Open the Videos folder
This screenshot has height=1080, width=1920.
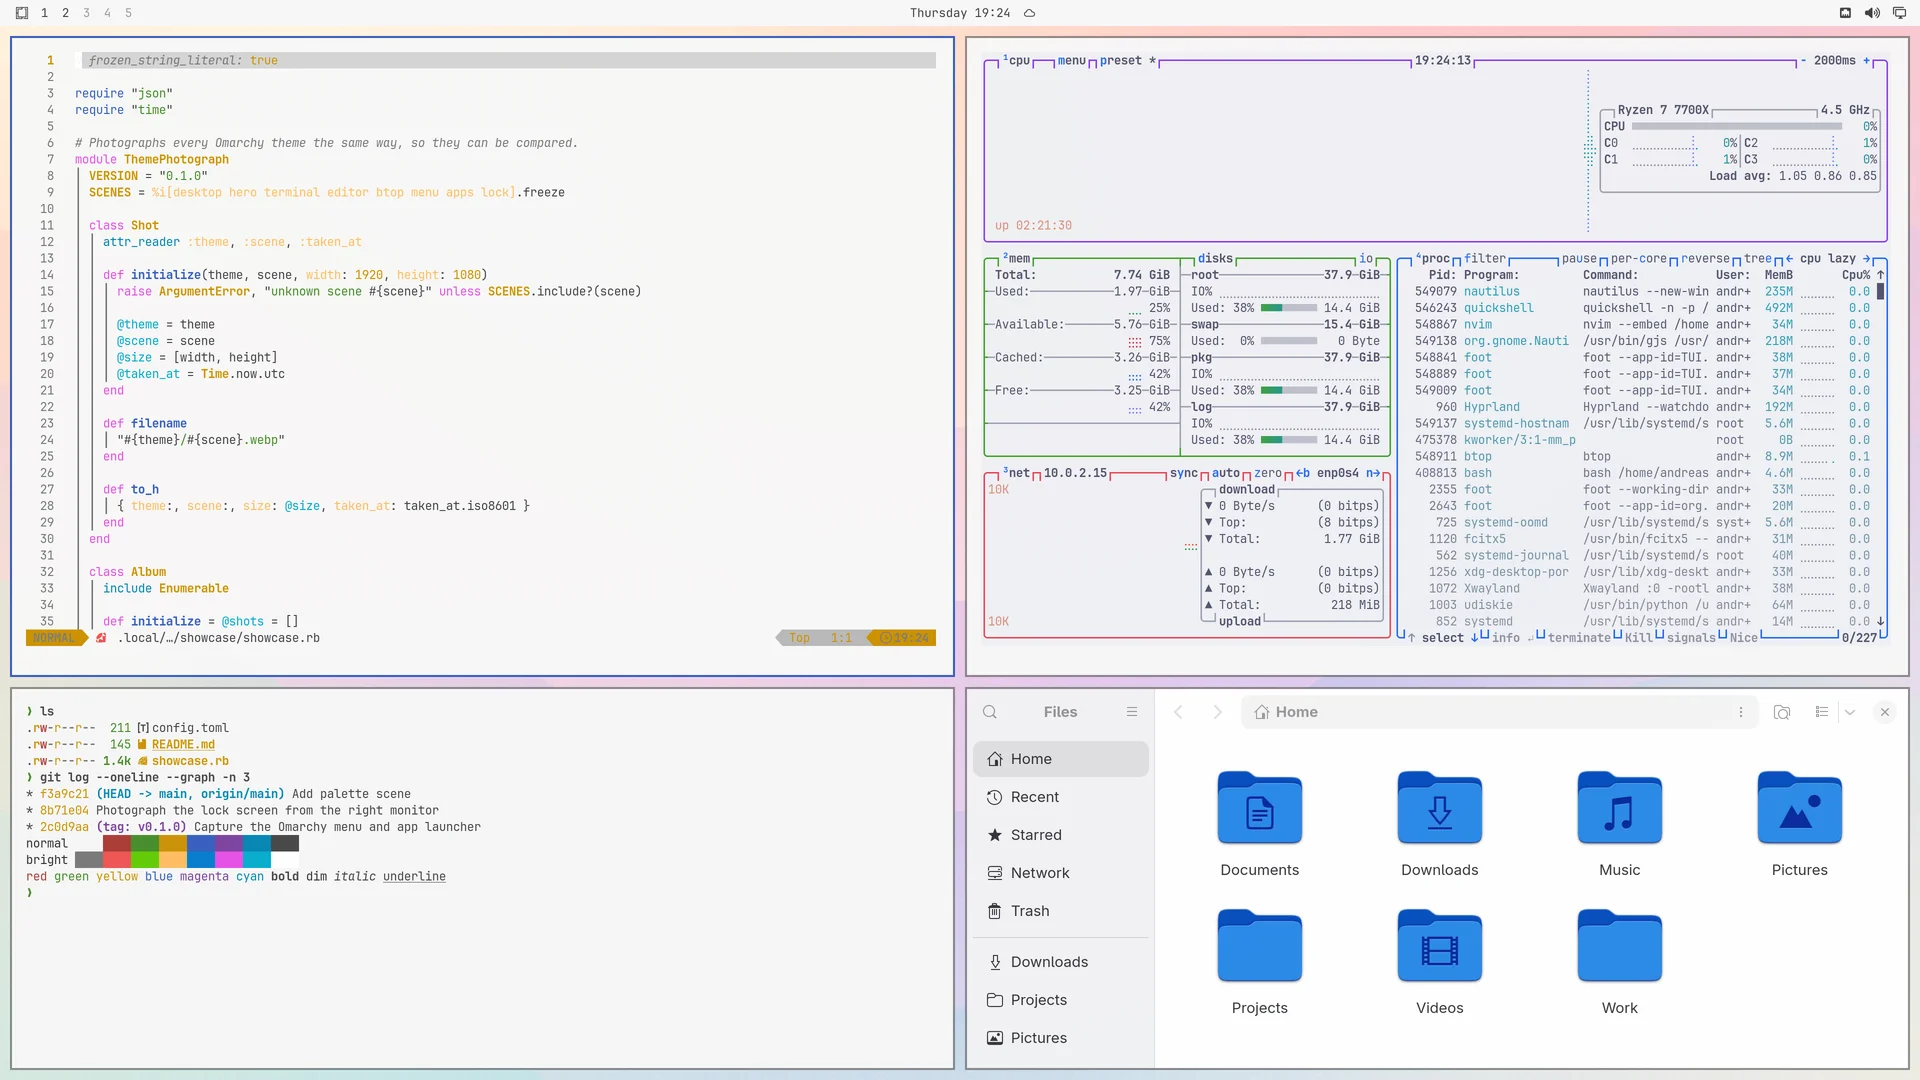(1440, 962)
